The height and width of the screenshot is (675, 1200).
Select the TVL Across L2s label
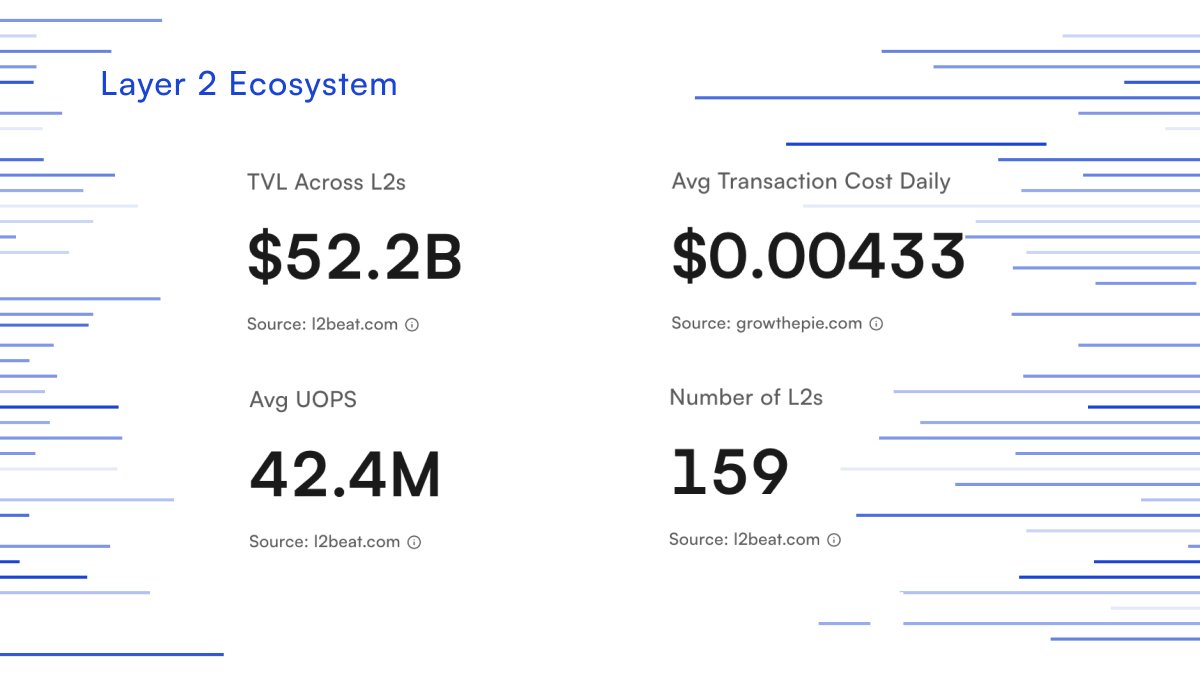pyautogui.click(x=326, y=182)
